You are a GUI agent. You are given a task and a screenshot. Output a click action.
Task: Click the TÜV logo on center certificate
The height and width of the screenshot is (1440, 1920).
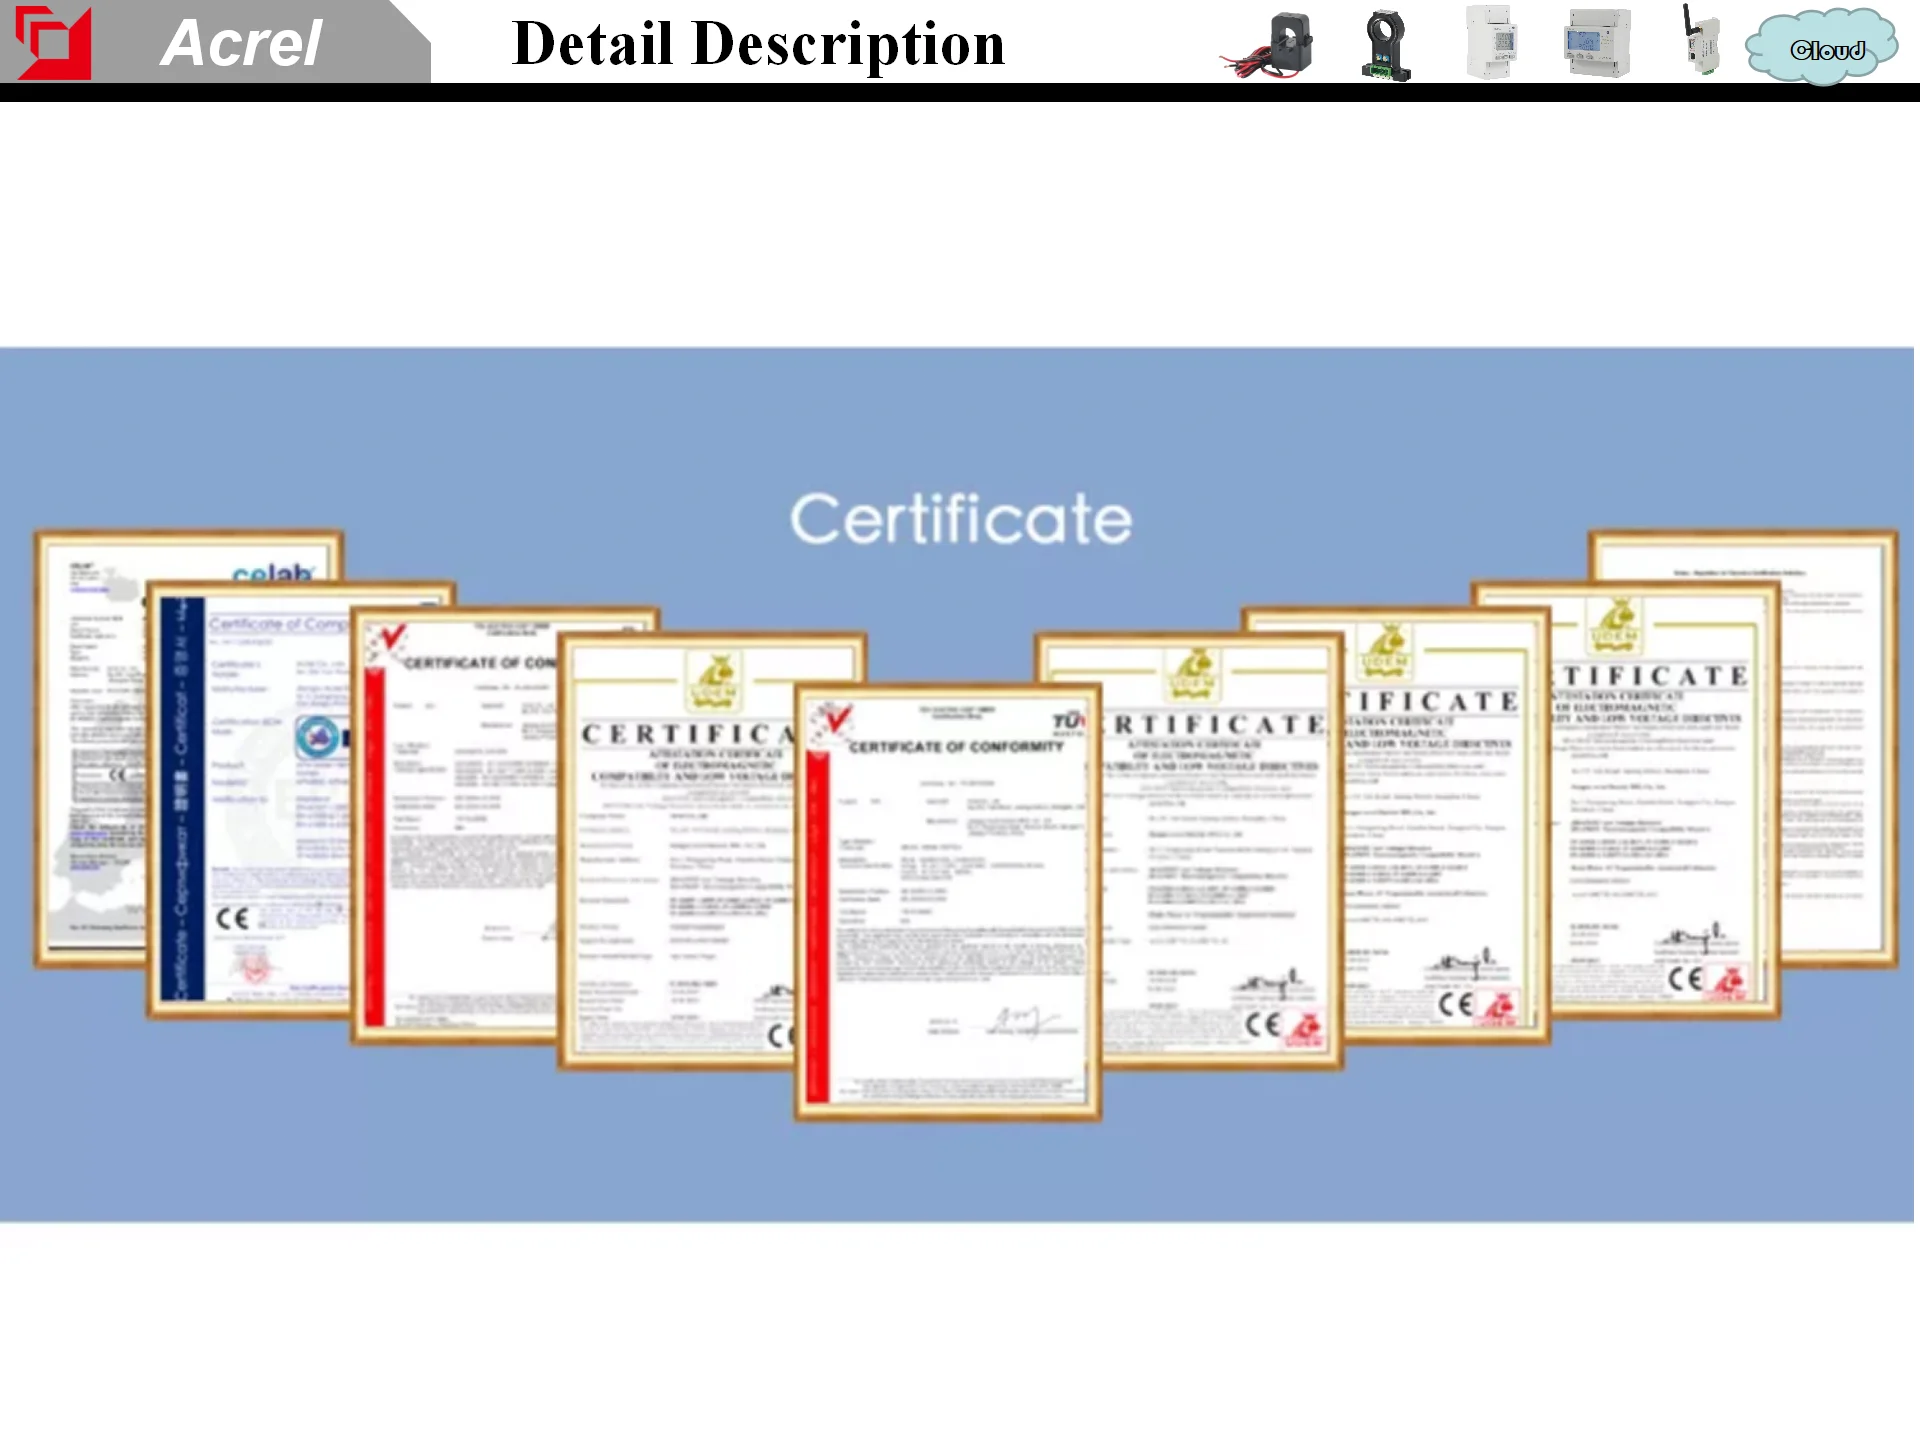point(1068,722)
